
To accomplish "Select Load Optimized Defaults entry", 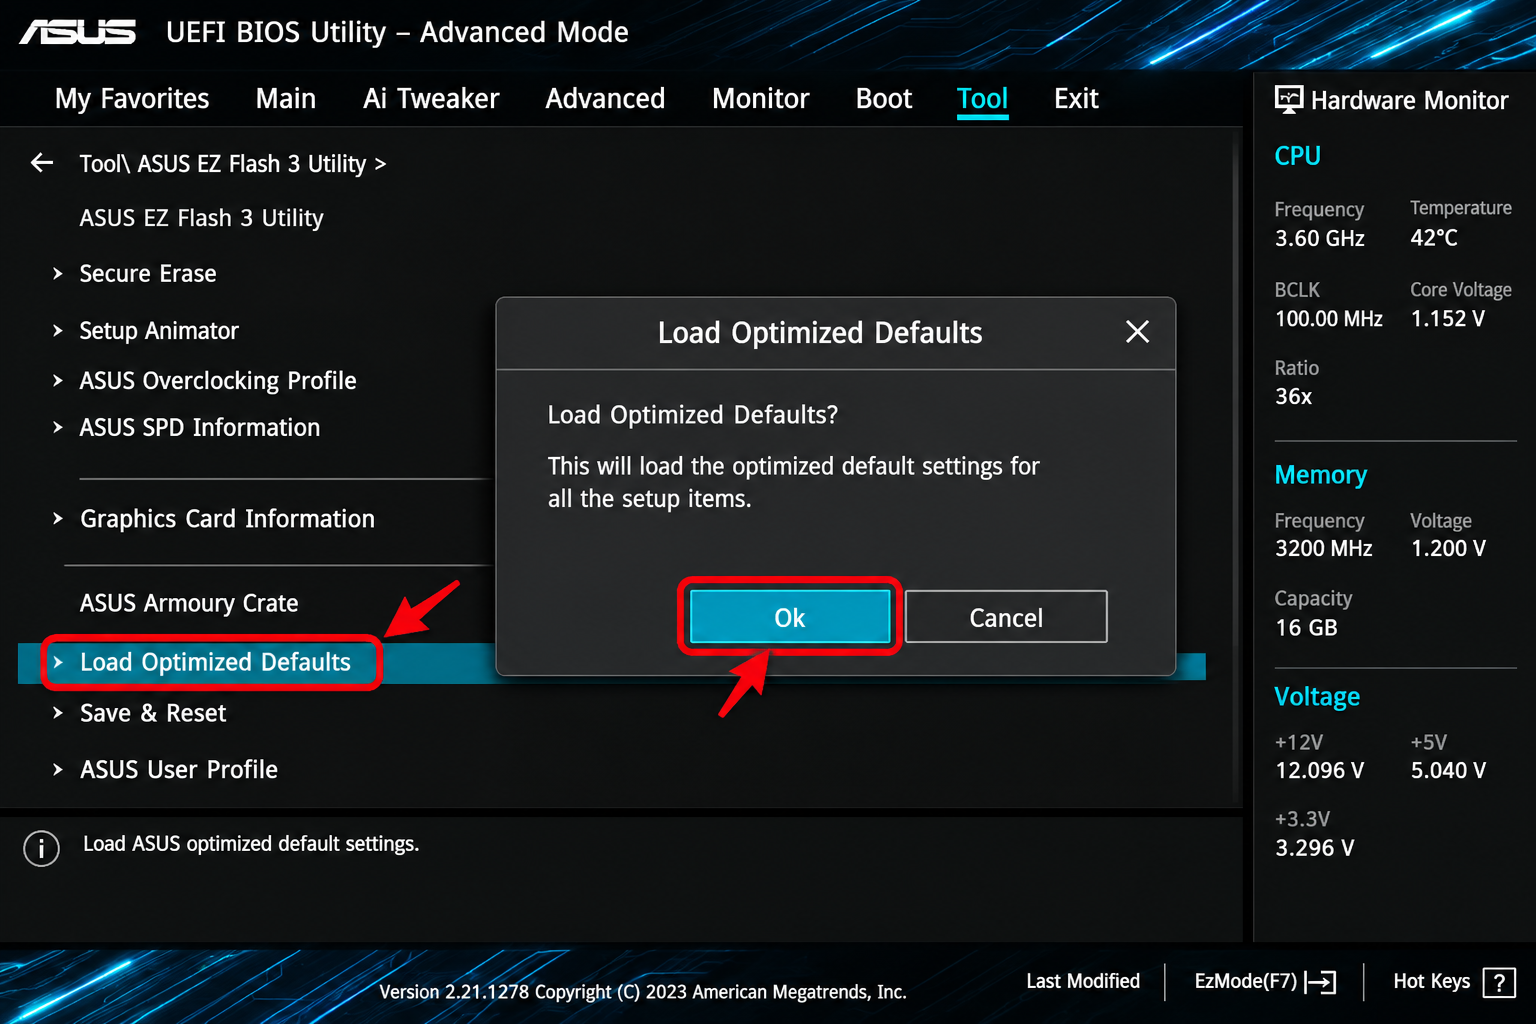I will (x=215, y=663).
